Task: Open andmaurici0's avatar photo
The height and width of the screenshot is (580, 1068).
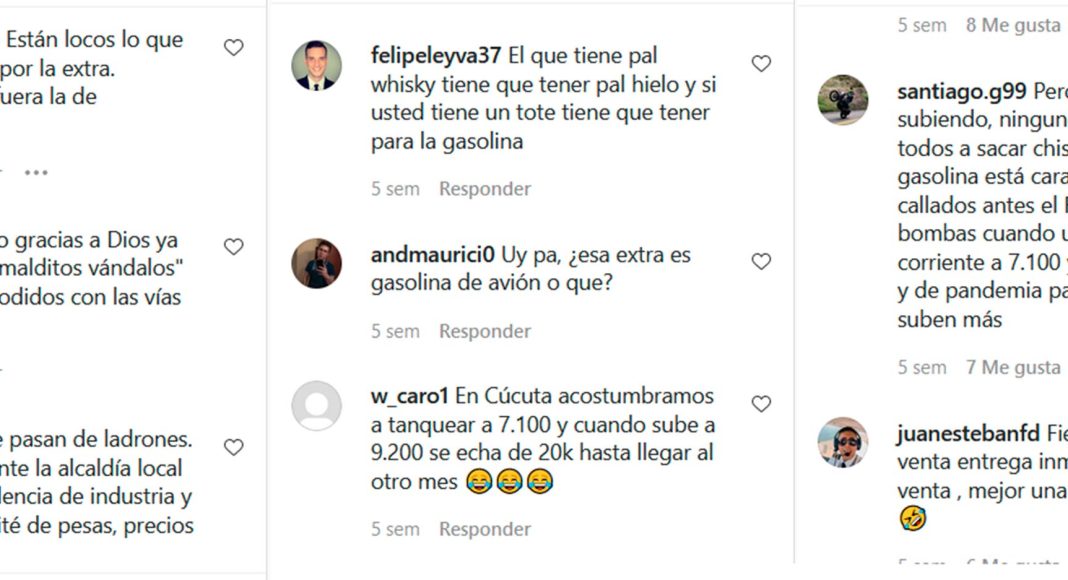Action: (x=317, y=263)
